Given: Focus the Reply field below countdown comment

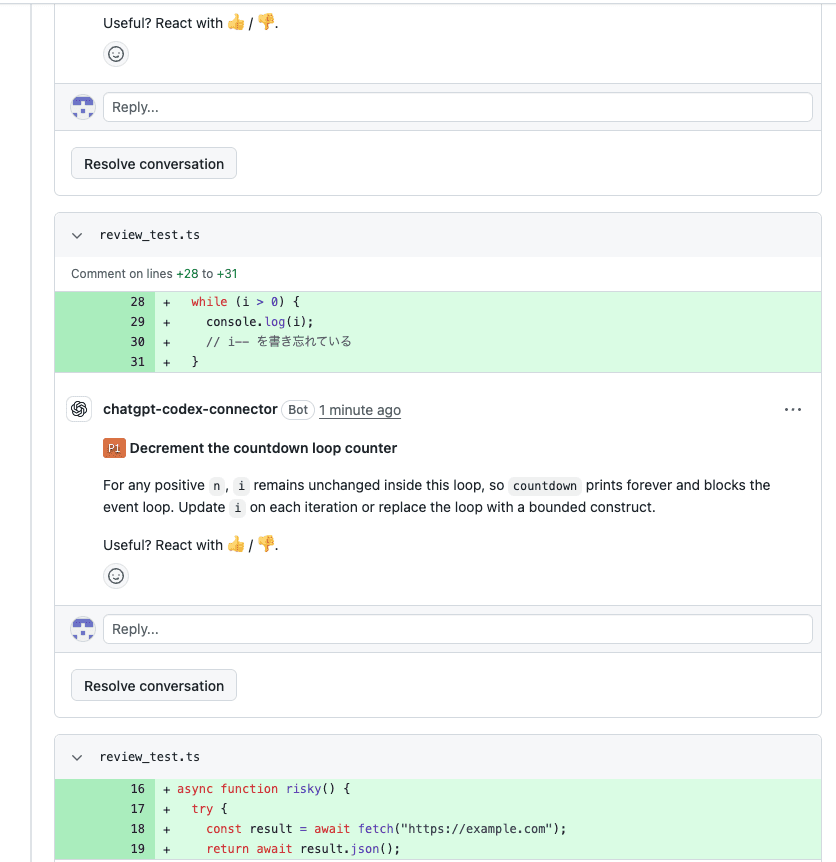Looking at the screenshot, I should pos(458,629).
